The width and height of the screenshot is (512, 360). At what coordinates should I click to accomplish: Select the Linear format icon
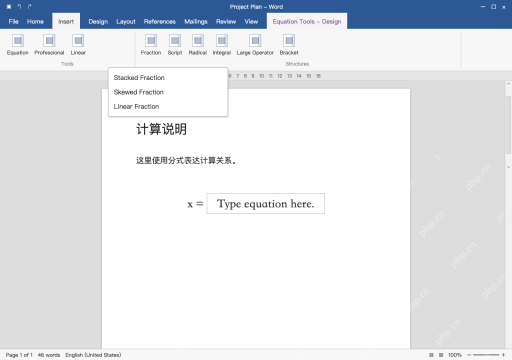78,41
